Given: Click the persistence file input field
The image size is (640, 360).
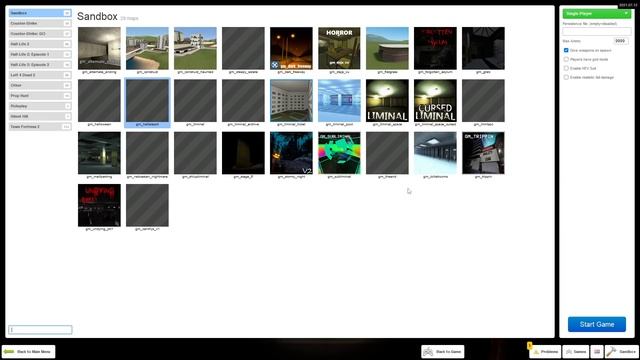Looking at the screenshot, I should [597, 31].
